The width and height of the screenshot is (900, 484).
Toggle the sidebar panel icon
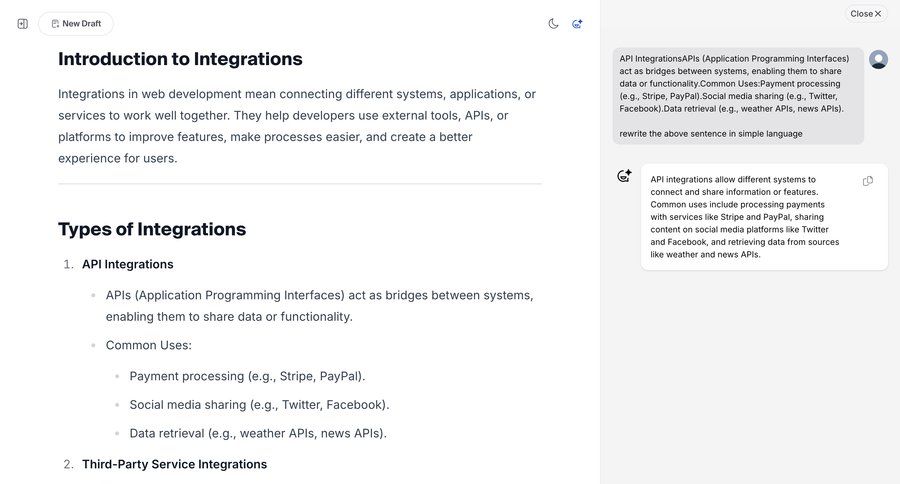tap(23, 24)
